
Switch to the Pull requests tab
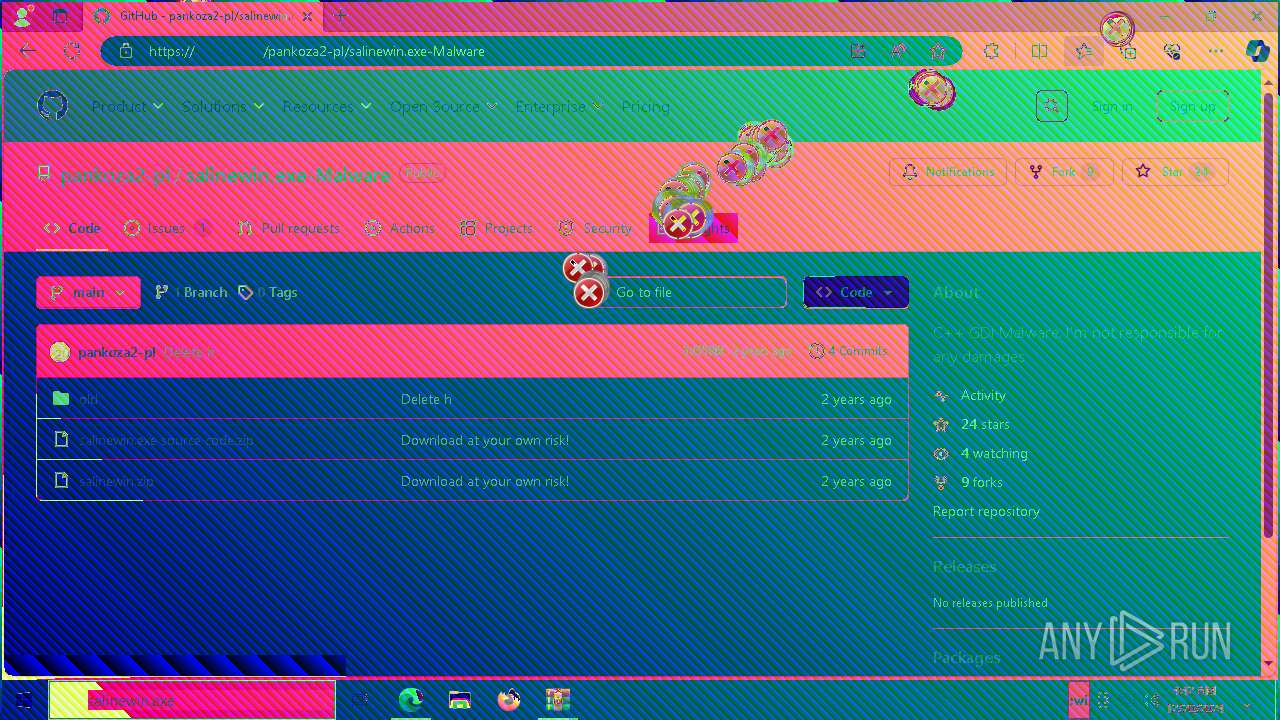click(289, 228)
